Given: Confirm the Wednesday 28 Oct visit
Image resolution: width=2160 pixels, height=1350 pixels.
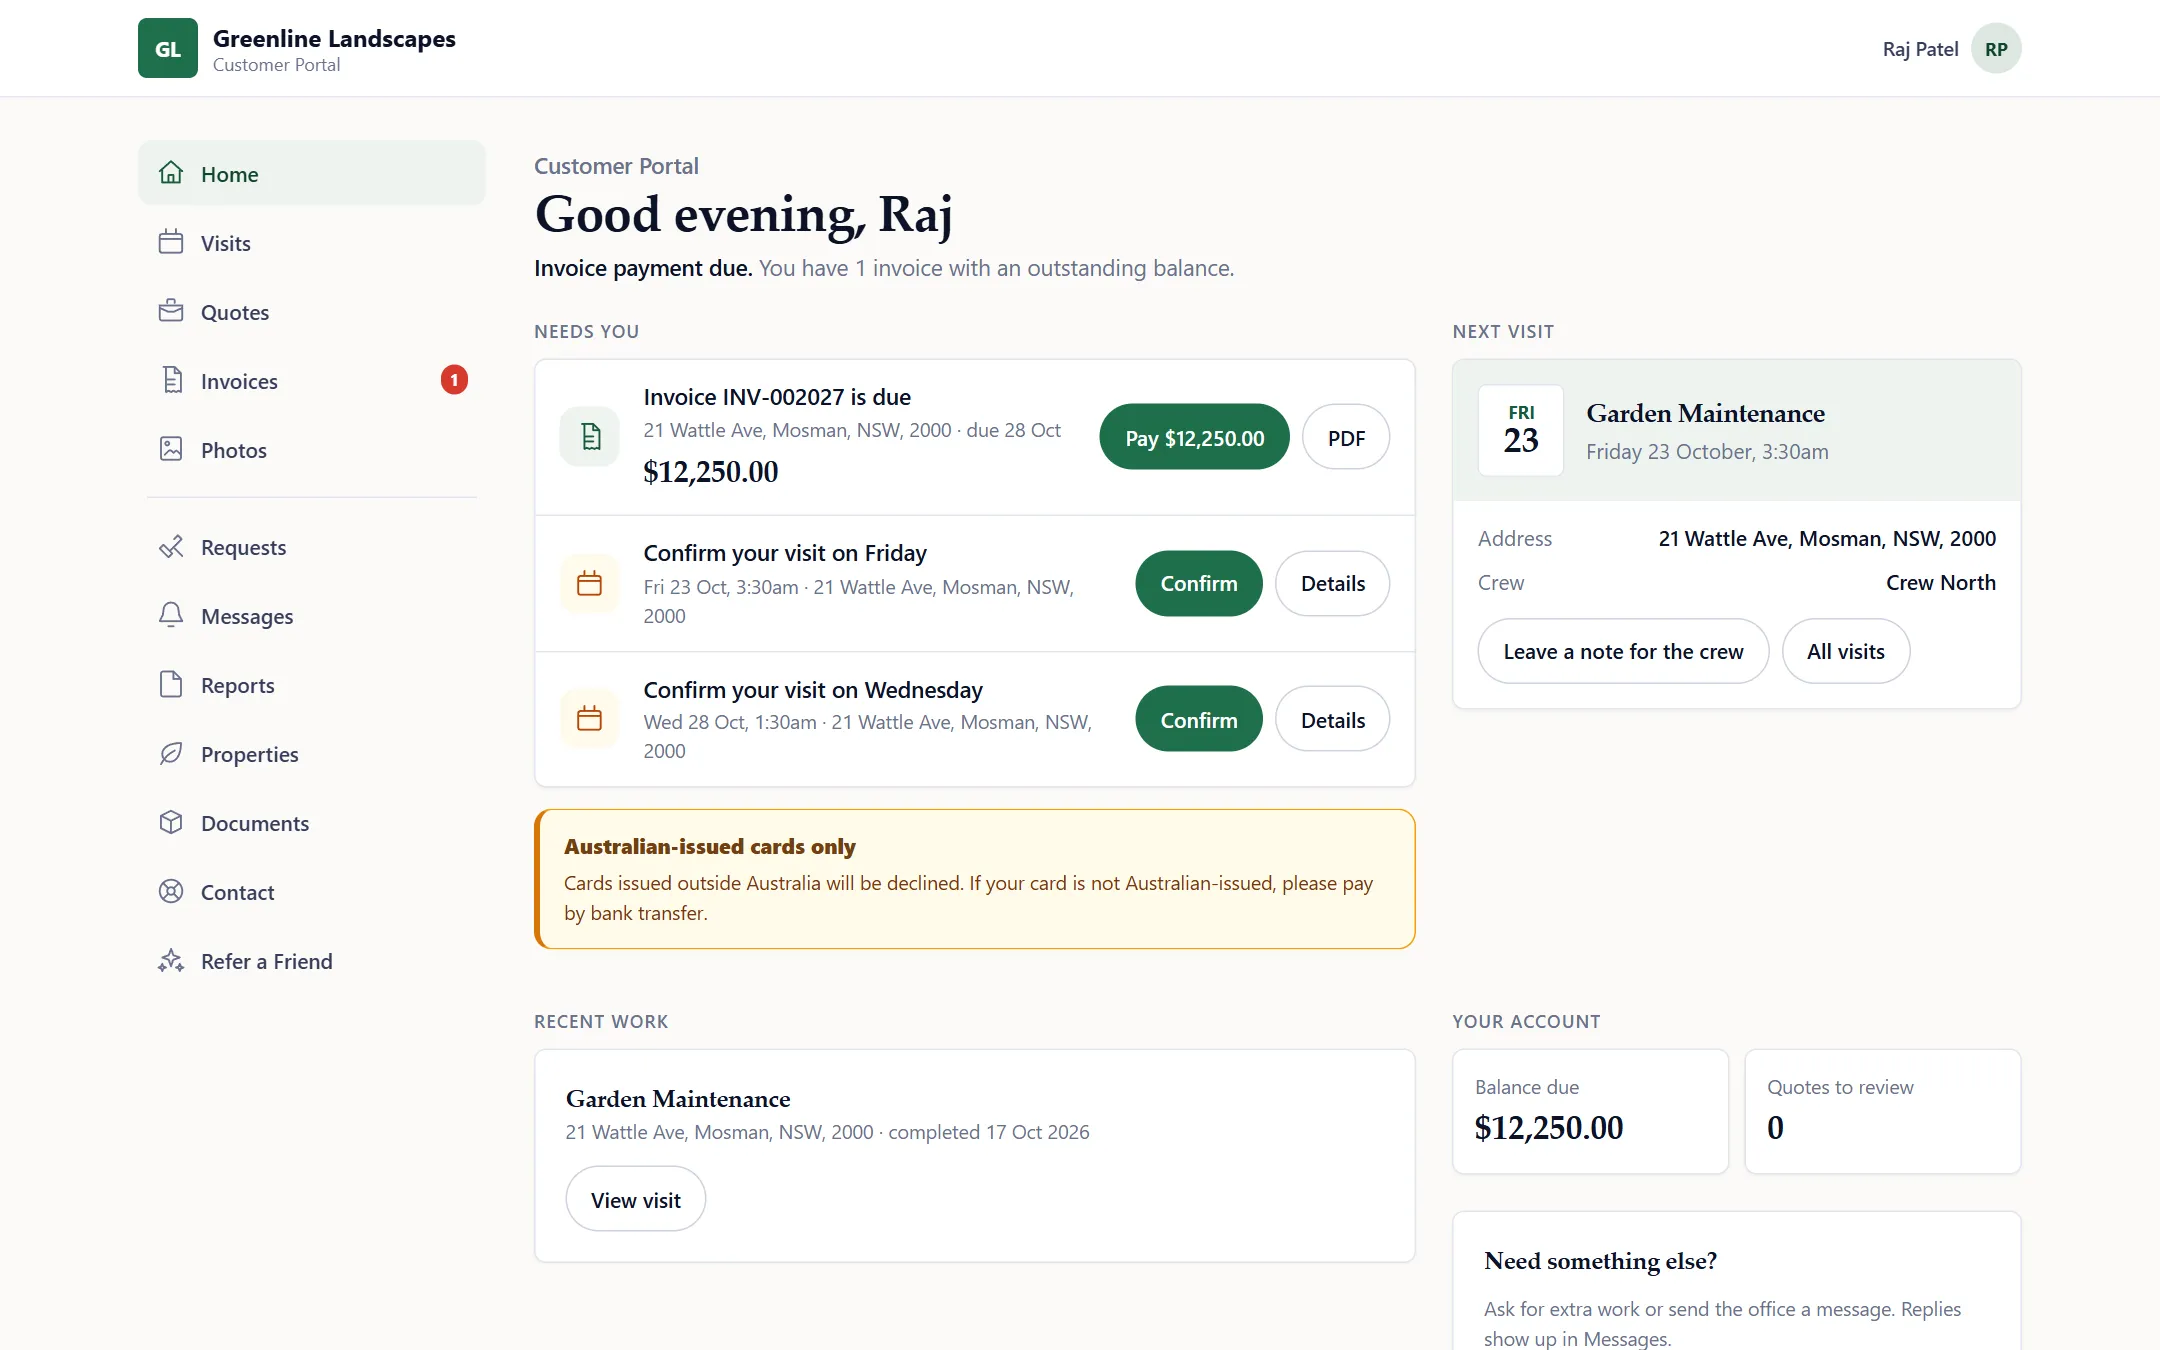Looking at the screenshot, I should pyautogui.click(x=1198, y=719).
